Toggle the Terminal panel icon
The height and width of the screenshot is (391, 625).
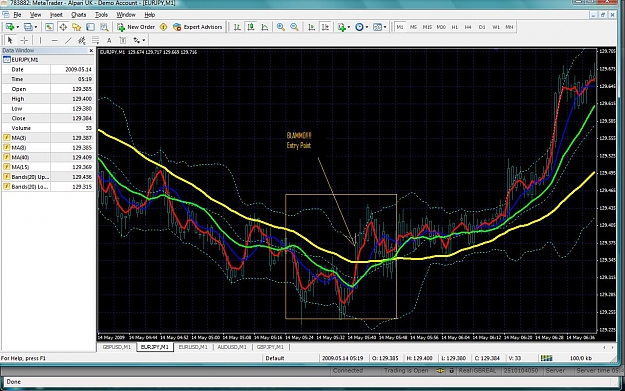point(90,27)
